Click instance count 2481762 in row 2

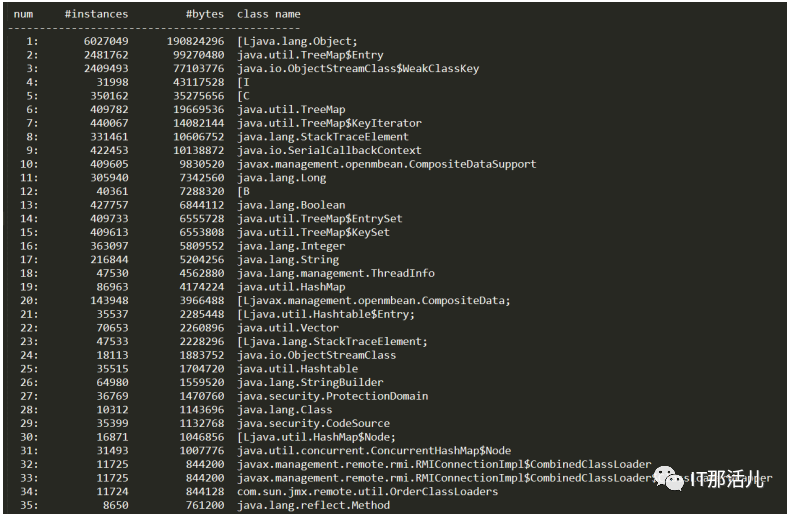pos(106,55)
